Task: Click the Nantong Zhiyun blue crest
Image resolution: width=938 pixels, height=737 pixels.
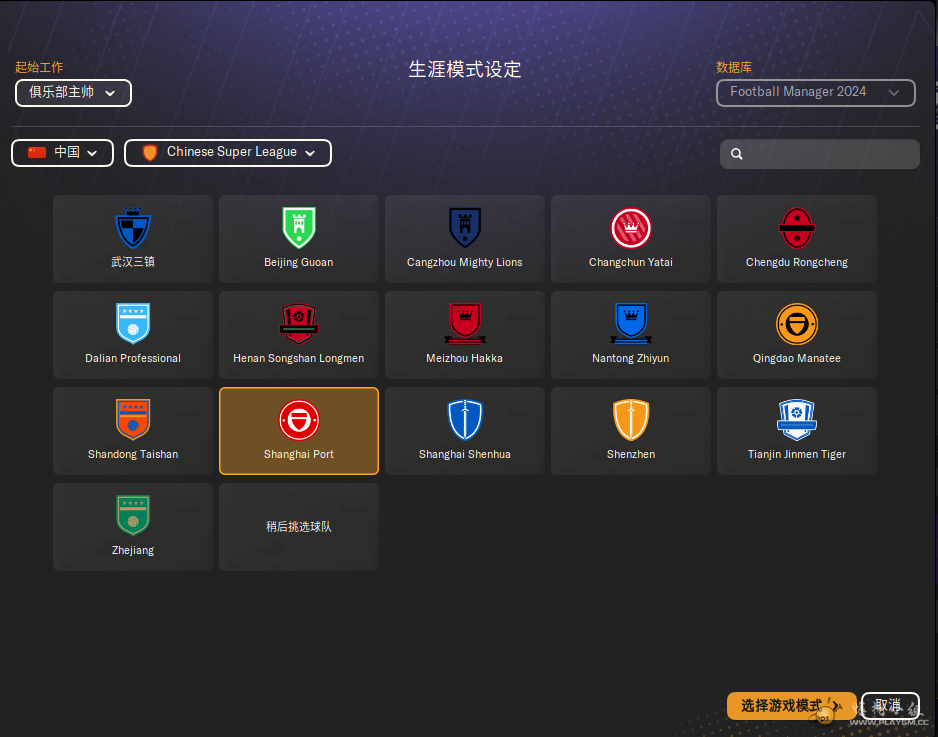Action: (x=631, y=324)
